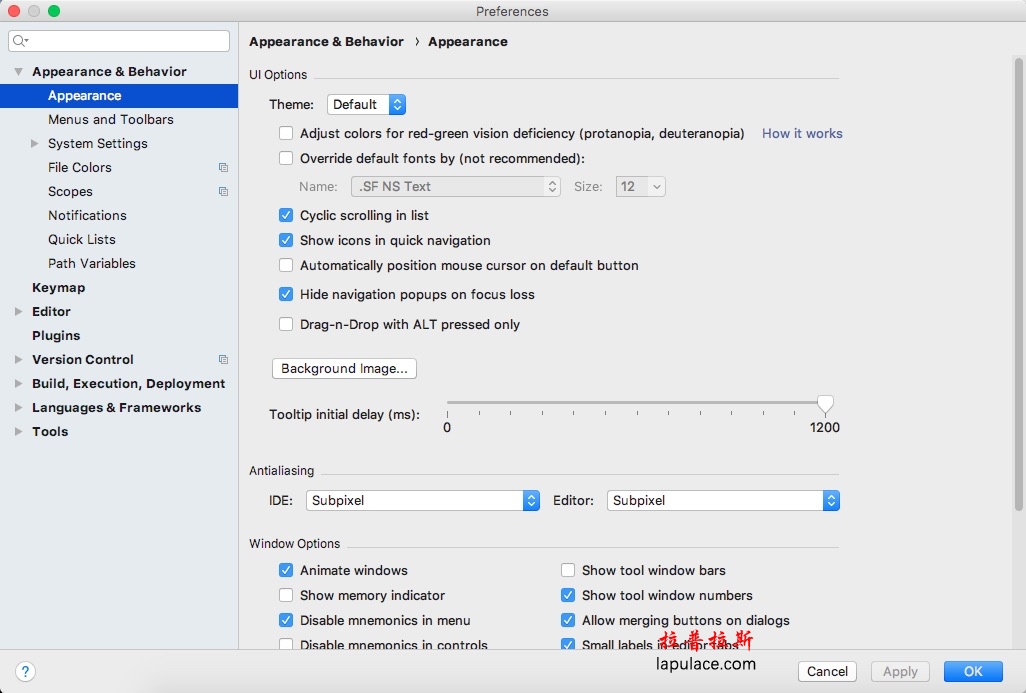Click the project-level icon beside File Colors
The image size is (1026, 693).
point(223,168)
